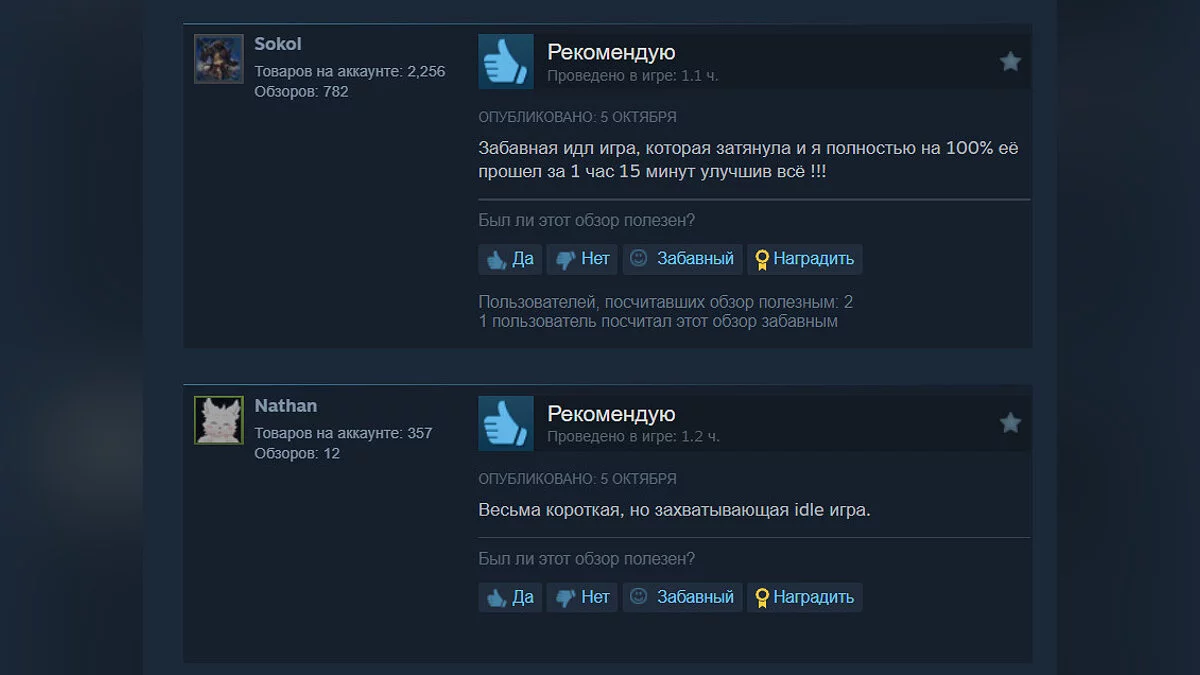Click Nathan's 'Рекомендую' review title

tap(611, 413)
